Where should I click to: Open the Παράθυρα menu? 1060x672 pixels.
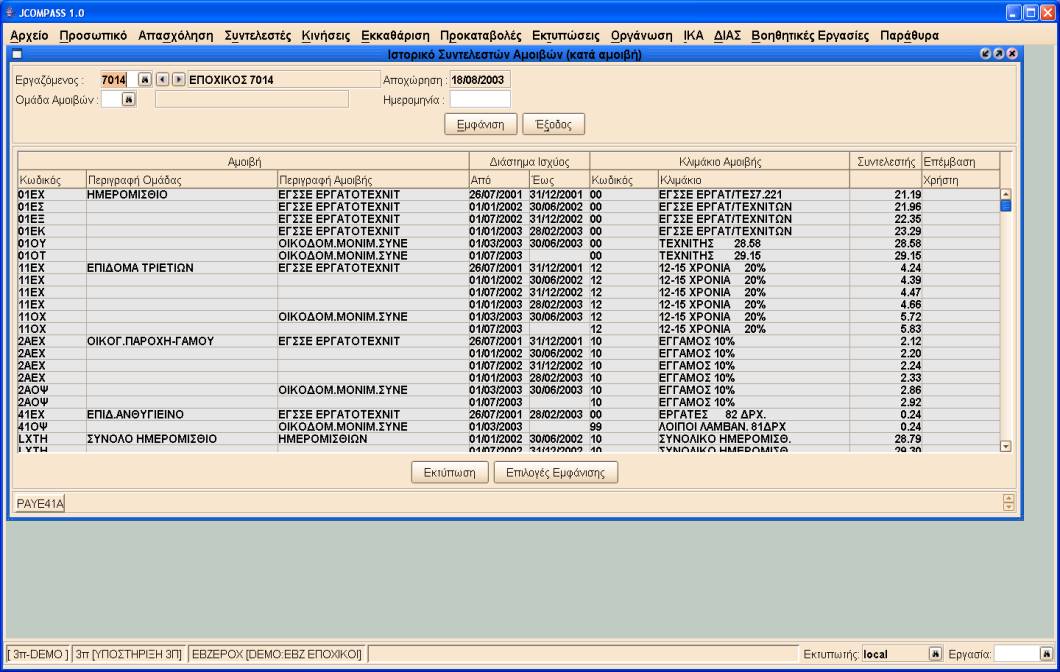point(909,36)
